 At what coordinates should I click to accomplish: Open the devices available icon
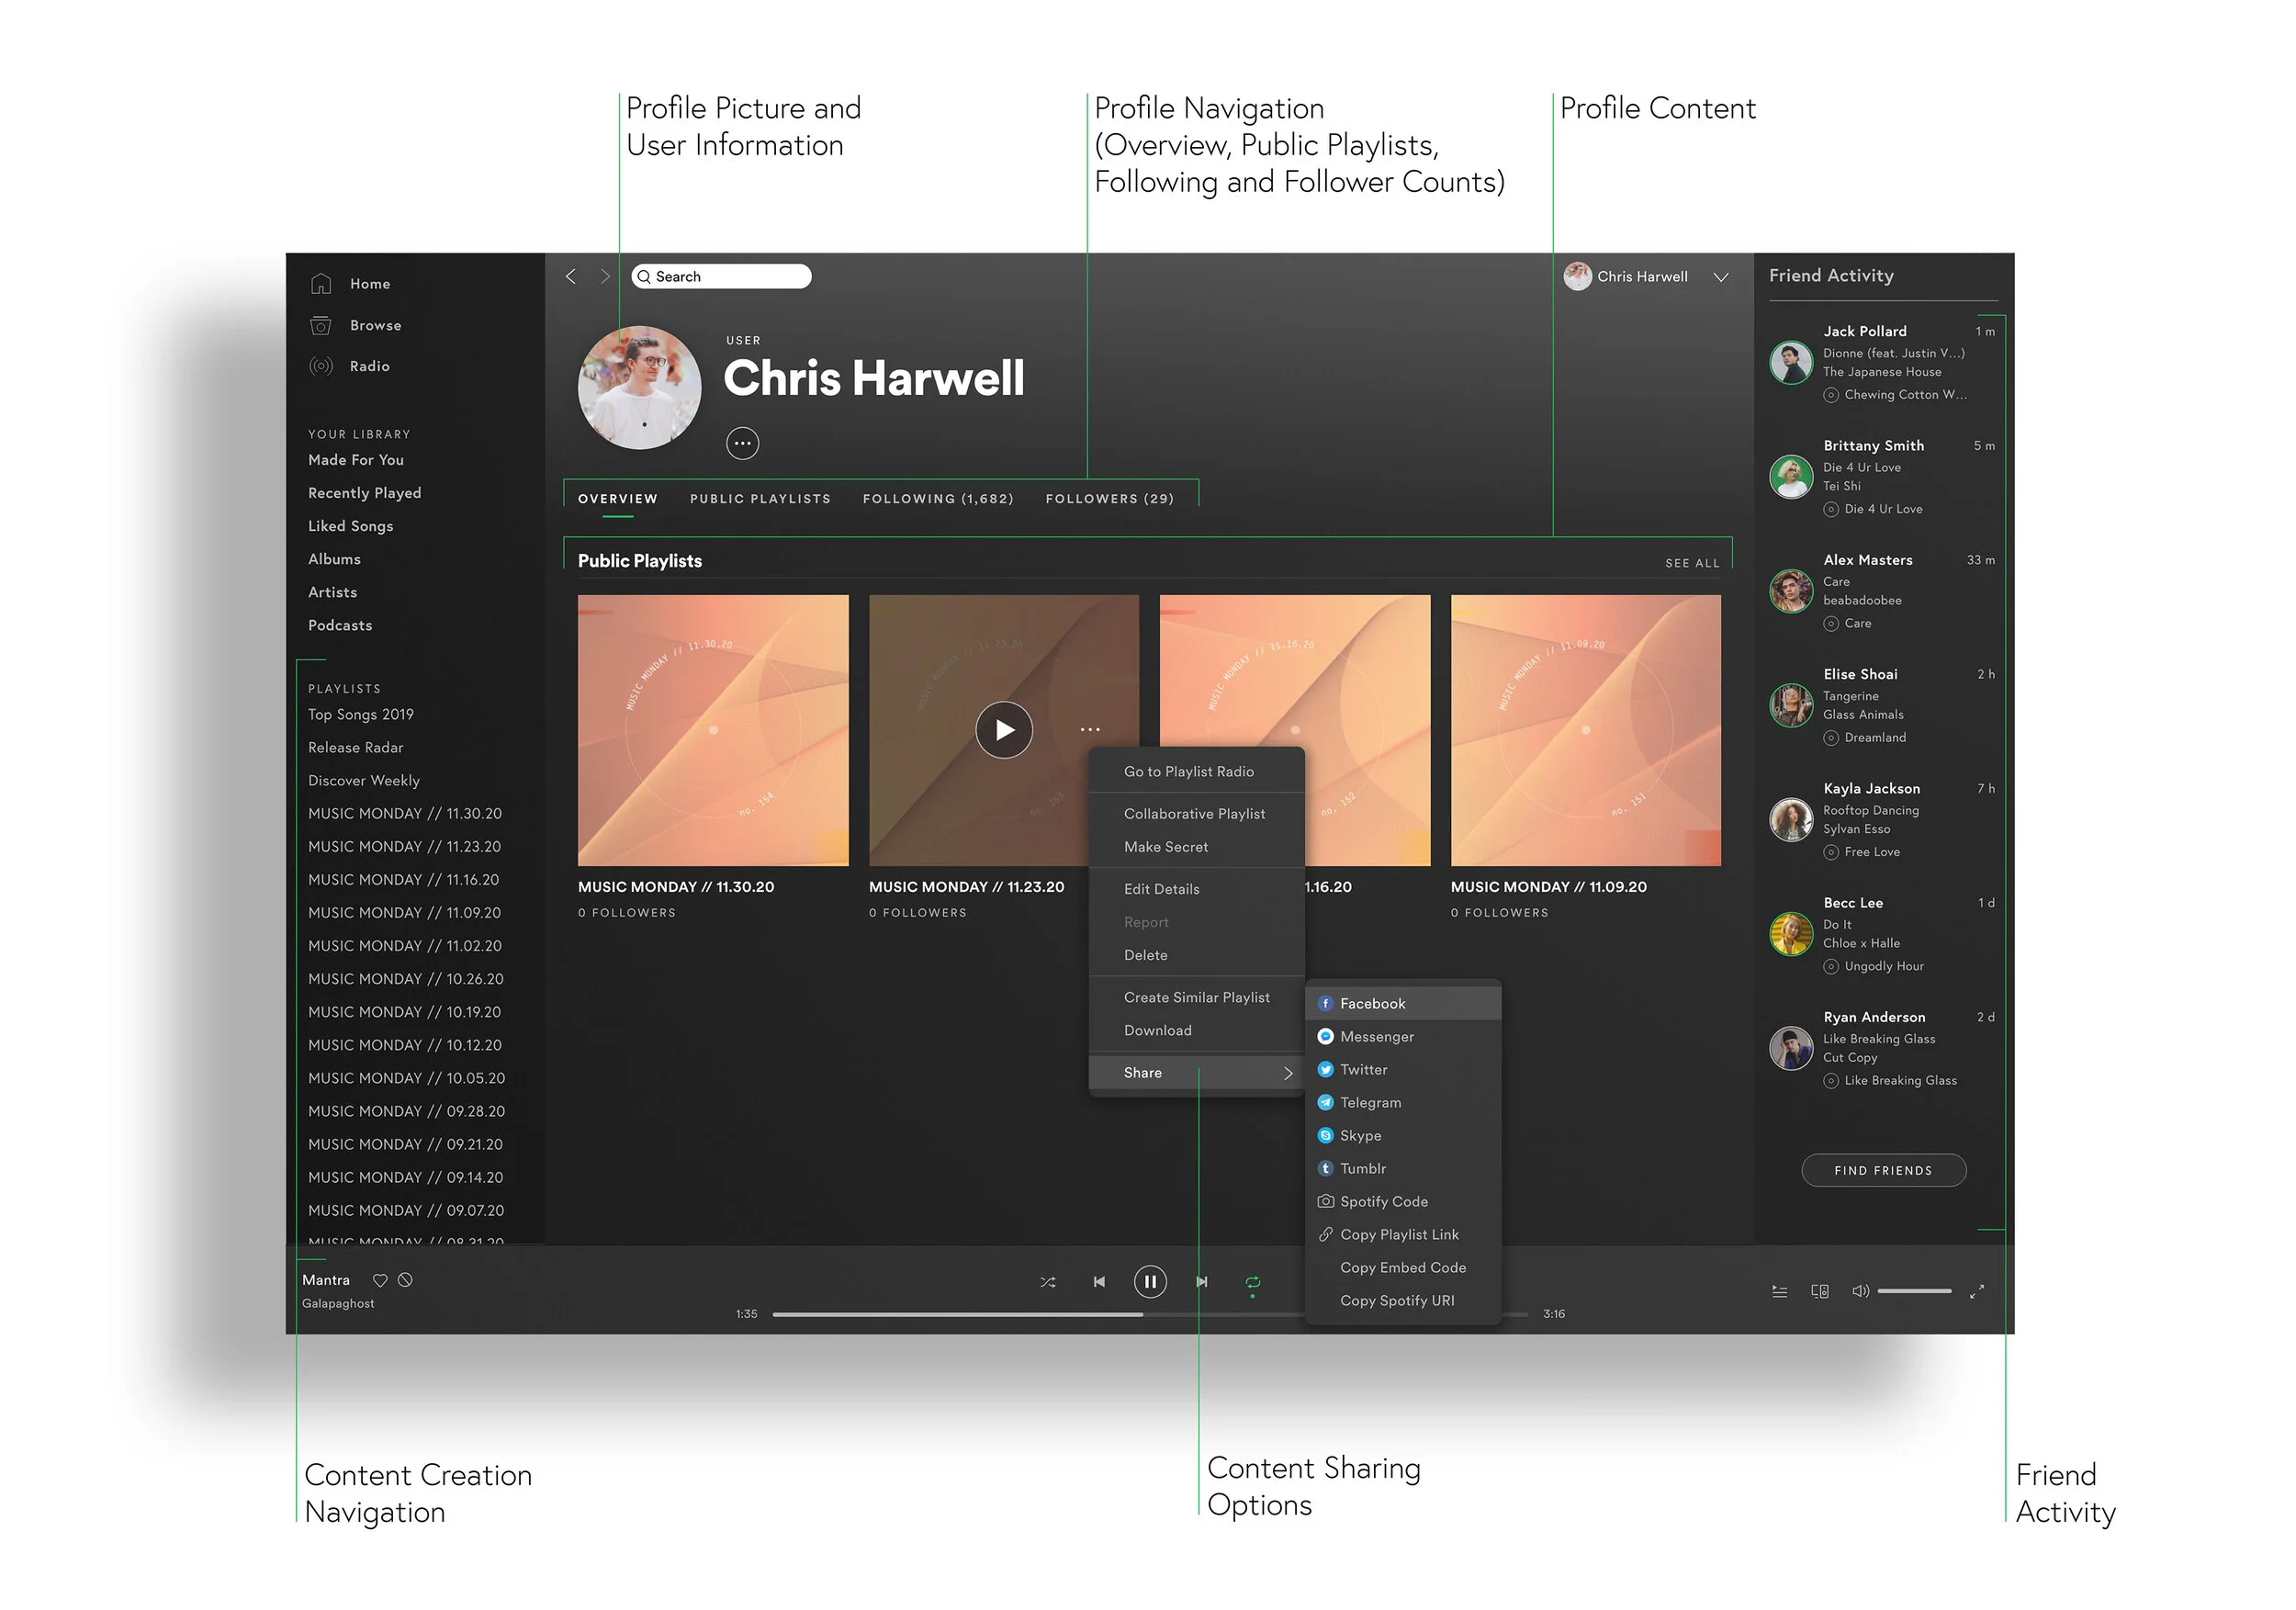[x=1820, y=1291]
